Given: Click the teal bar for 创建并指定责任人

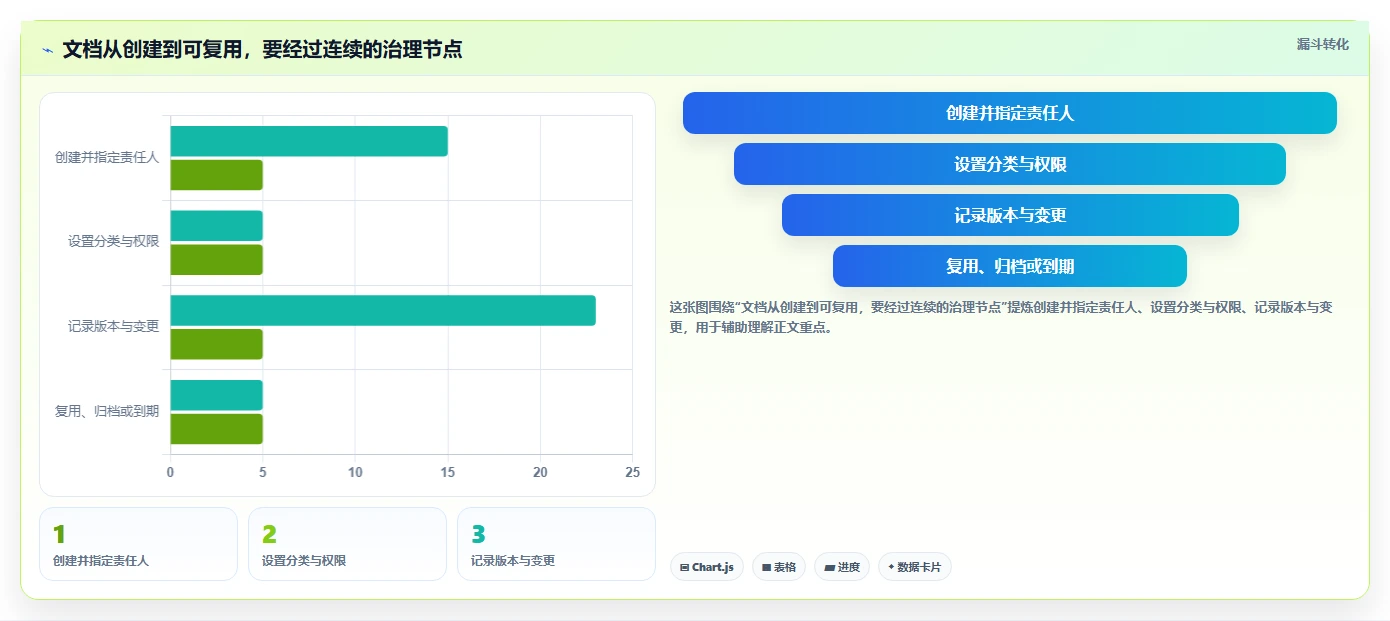Looking at the screenshot, I should point(309,141).
